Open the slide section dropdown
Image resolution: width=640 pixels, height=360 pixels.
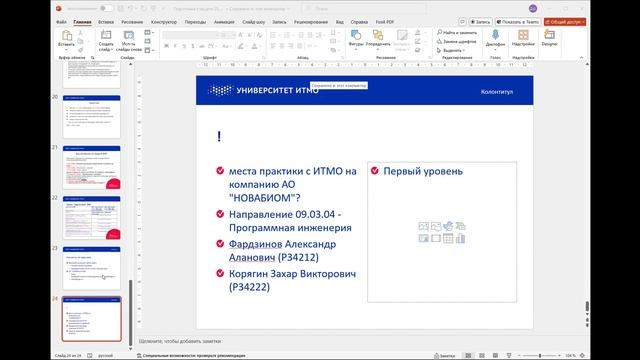point(149,50)
